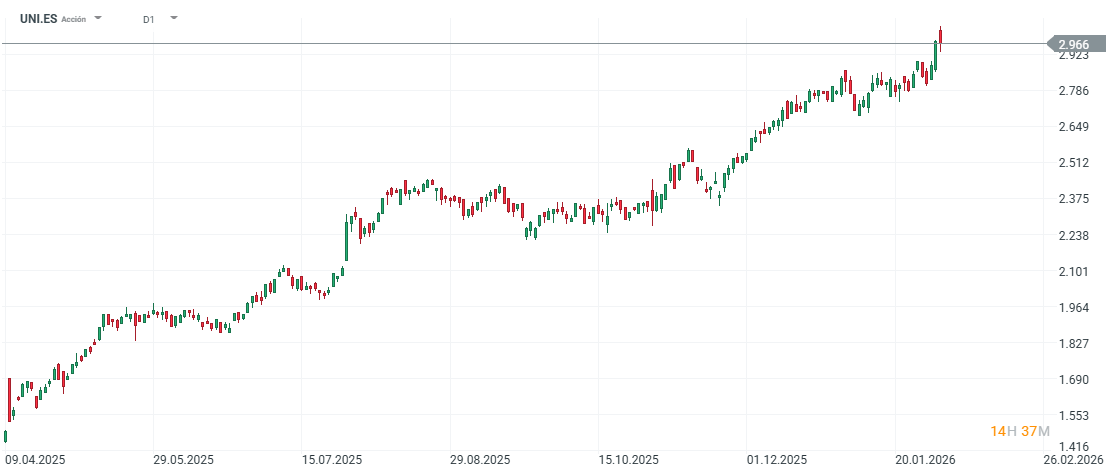Click the 15.10.2025 date on time axis
This screenshot has width=1119, height=476.
click(629, 460)
